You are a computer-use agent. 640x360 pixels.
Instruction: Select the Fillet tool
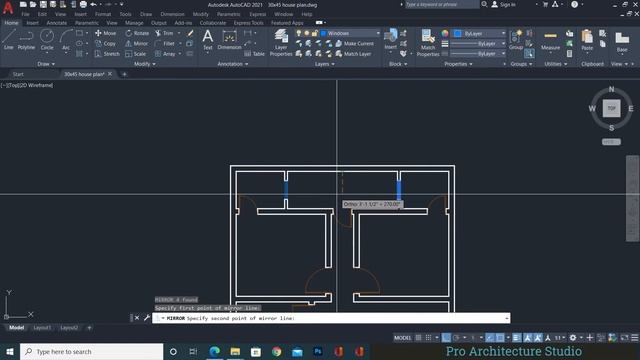[x=165, y=43]
